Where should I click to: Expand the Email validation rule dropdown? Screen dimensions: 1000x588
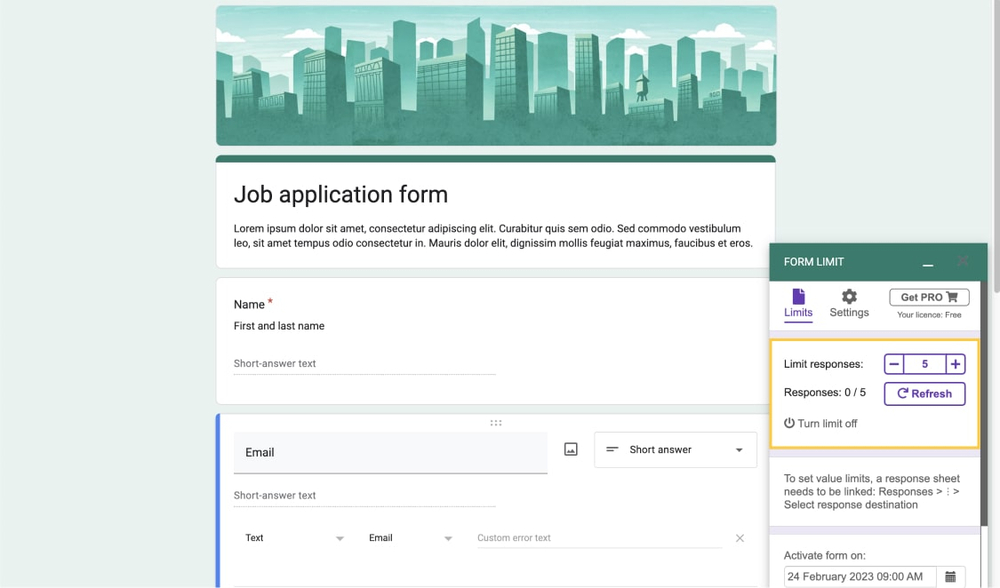(410, 538)
